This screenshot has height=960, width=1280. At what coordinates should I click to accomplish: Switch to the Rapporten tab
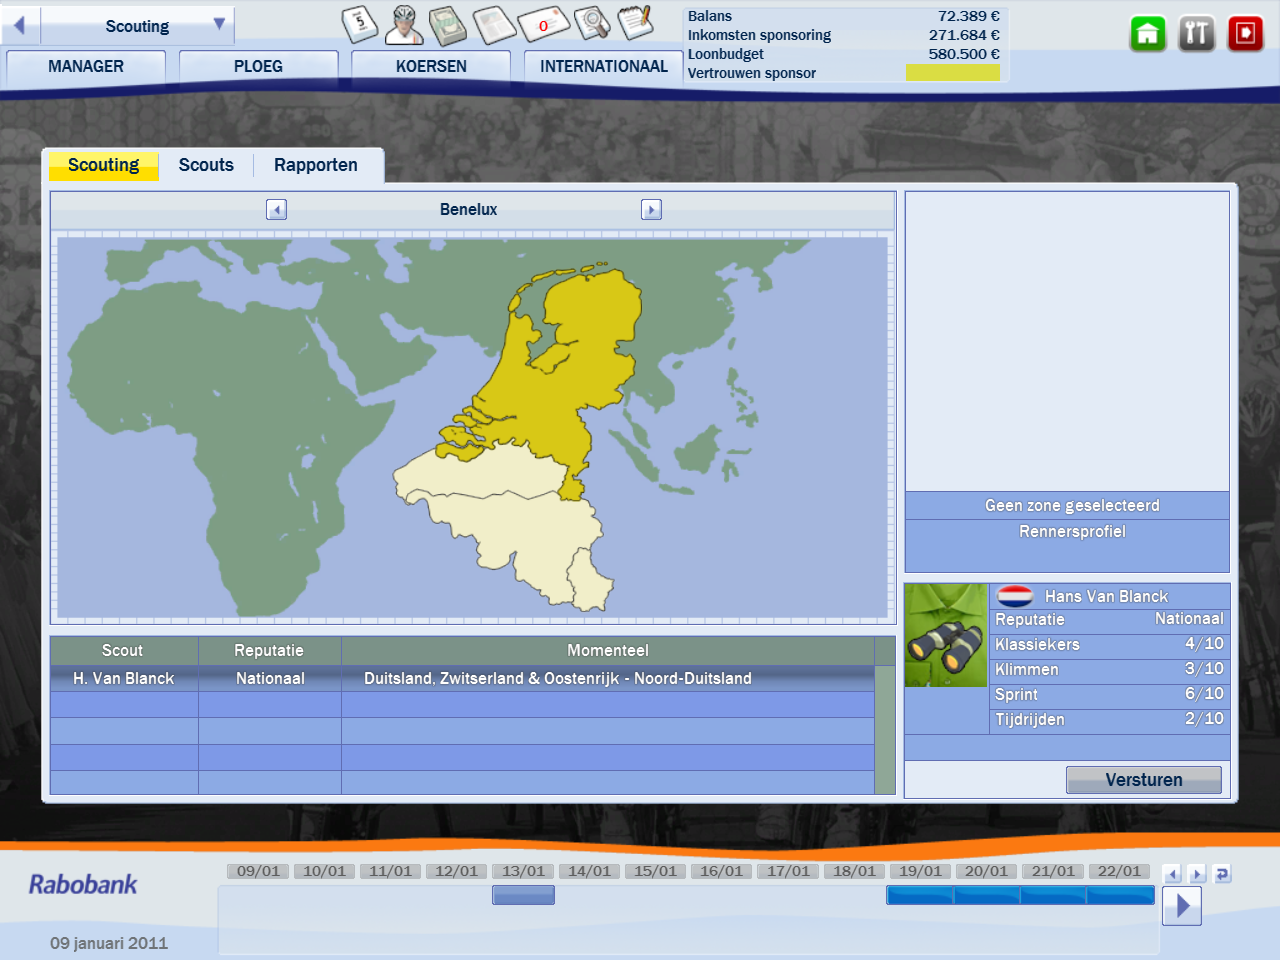(315, 165)
